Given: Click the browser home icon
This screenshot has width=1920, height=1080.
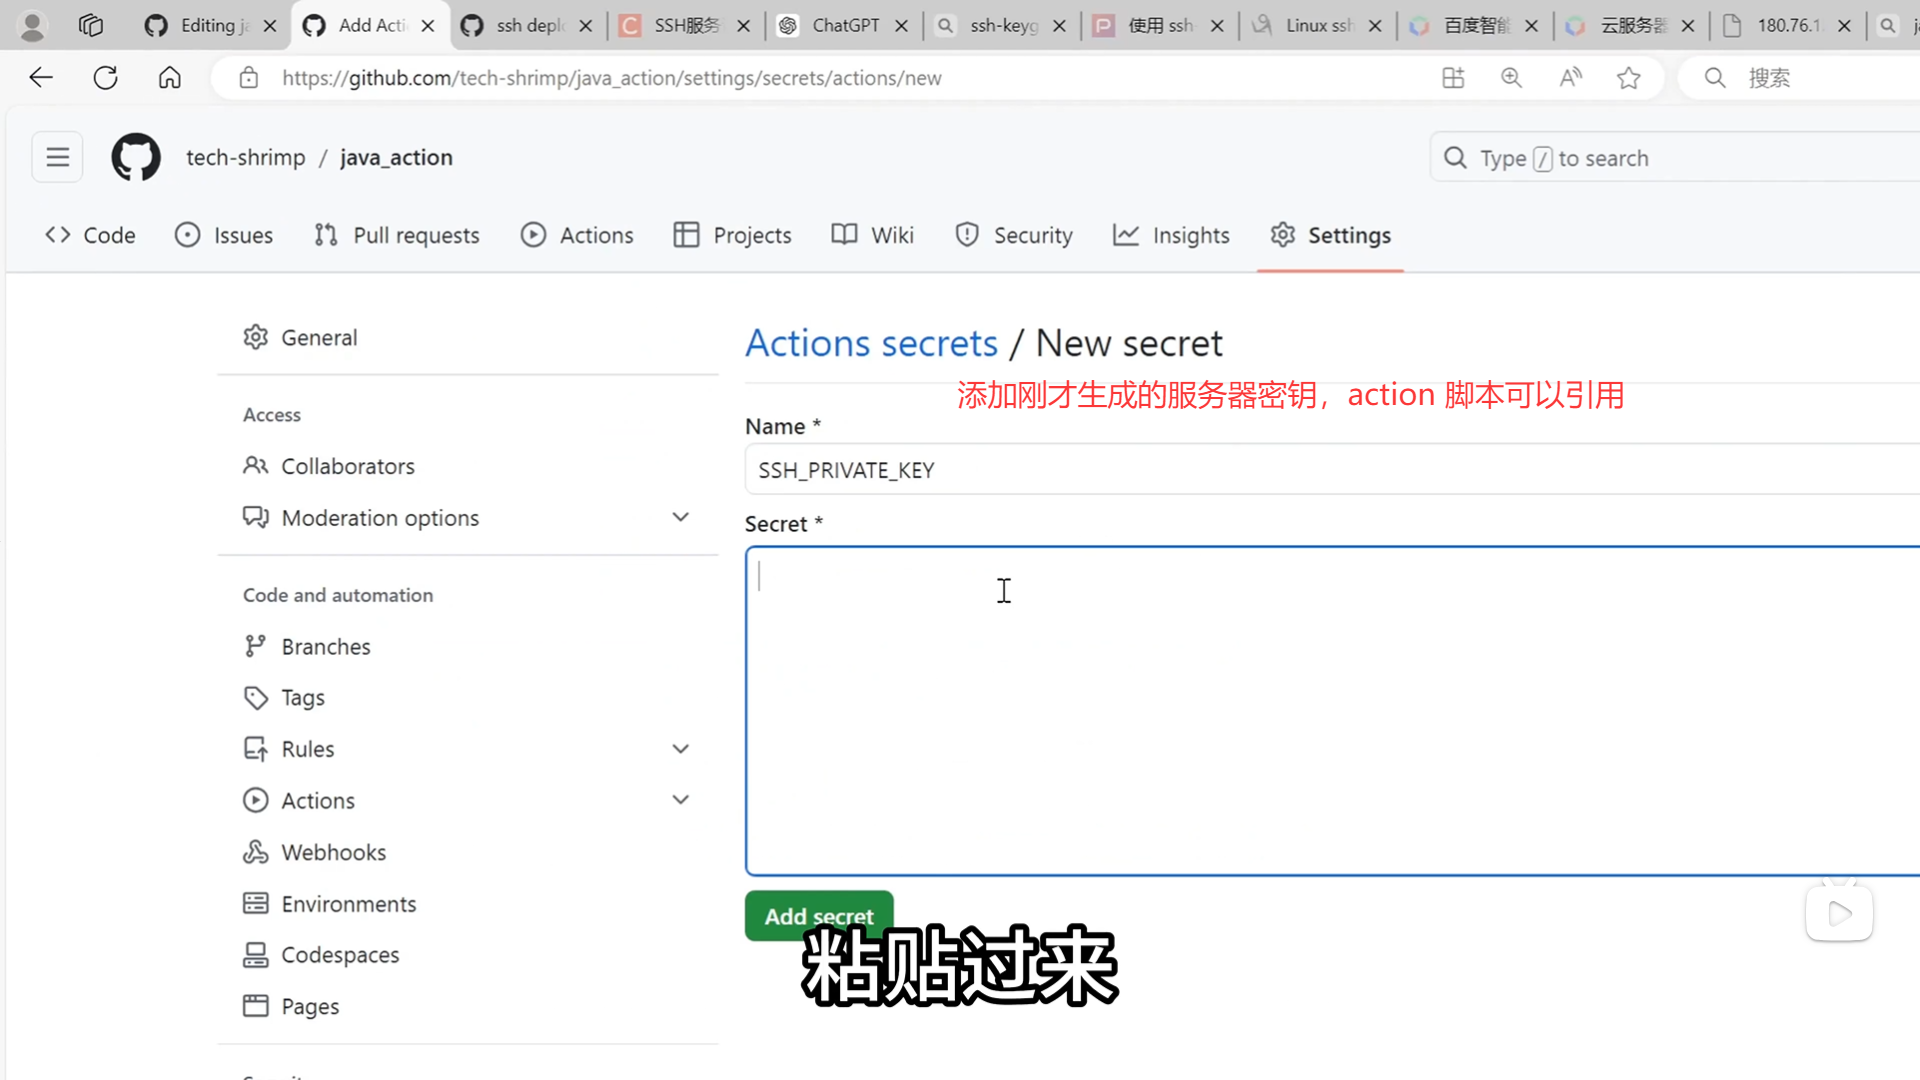Looking at the screenshot, I should click(x=170, y=77).
